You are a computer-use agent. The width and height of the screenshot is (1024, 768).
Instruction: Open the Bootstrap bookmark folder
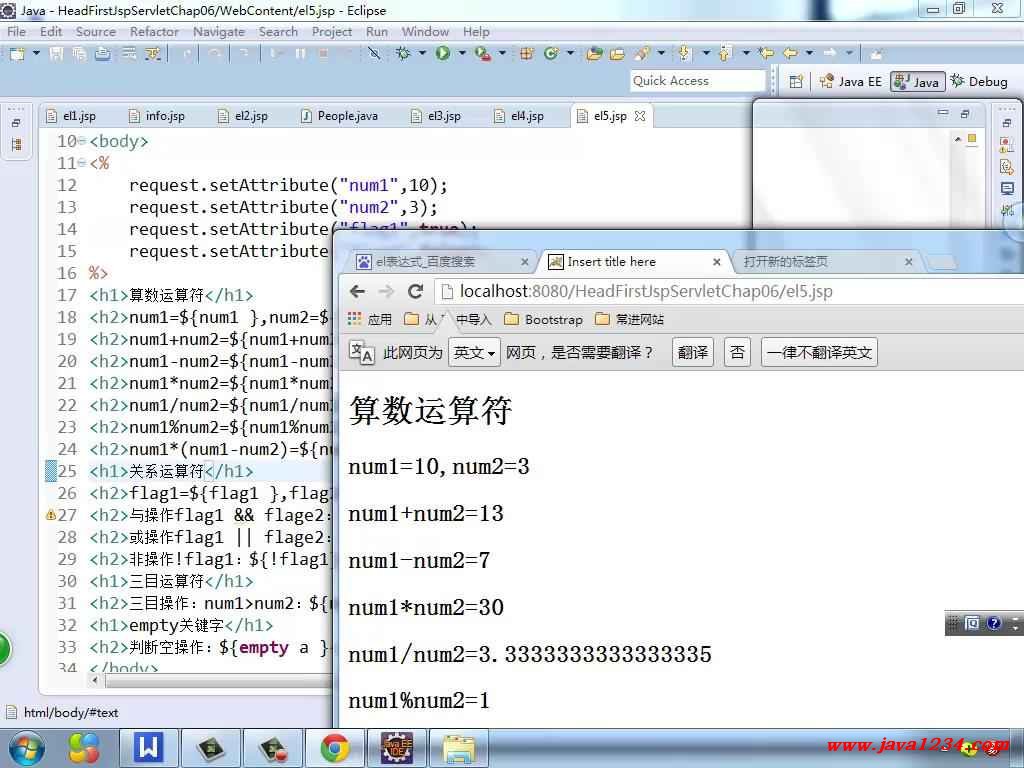click(543, 320)
